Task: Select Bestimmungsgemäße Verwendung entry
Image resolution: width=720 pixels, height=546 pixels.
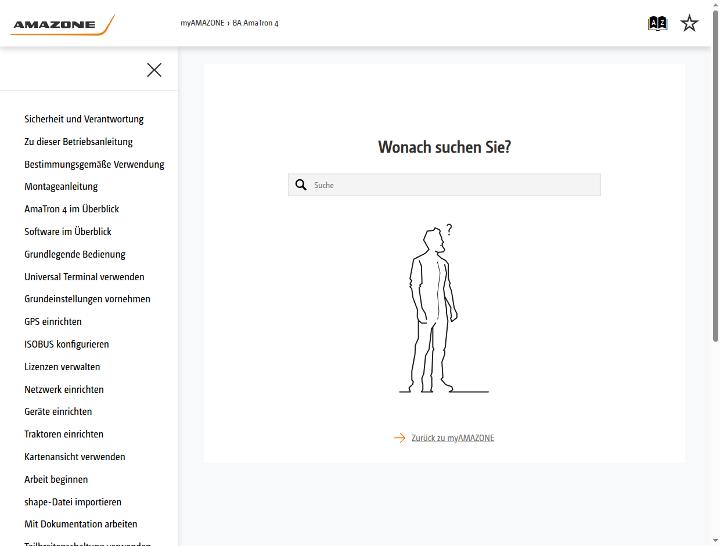Action: (x=94, y=164)
